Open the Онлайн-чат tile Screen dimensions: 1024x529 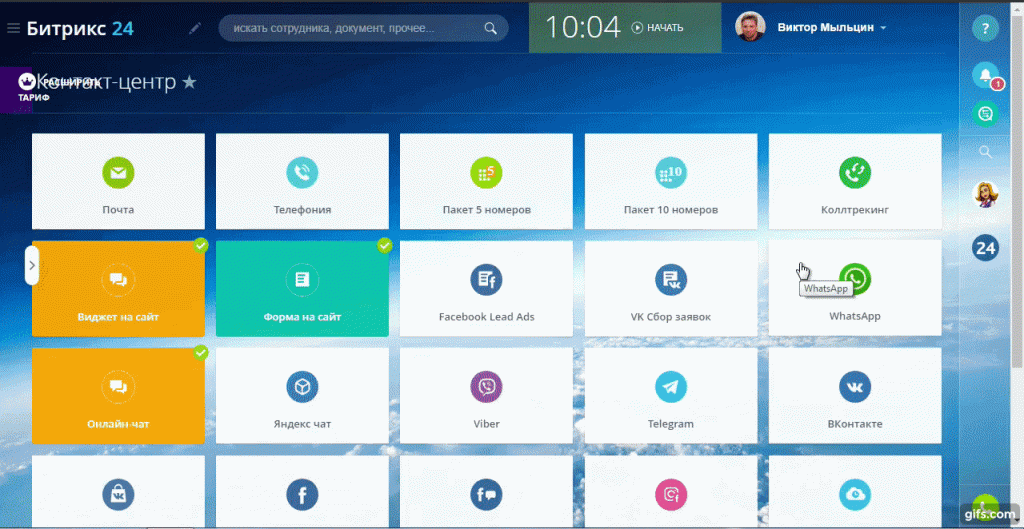click(118, 395)
